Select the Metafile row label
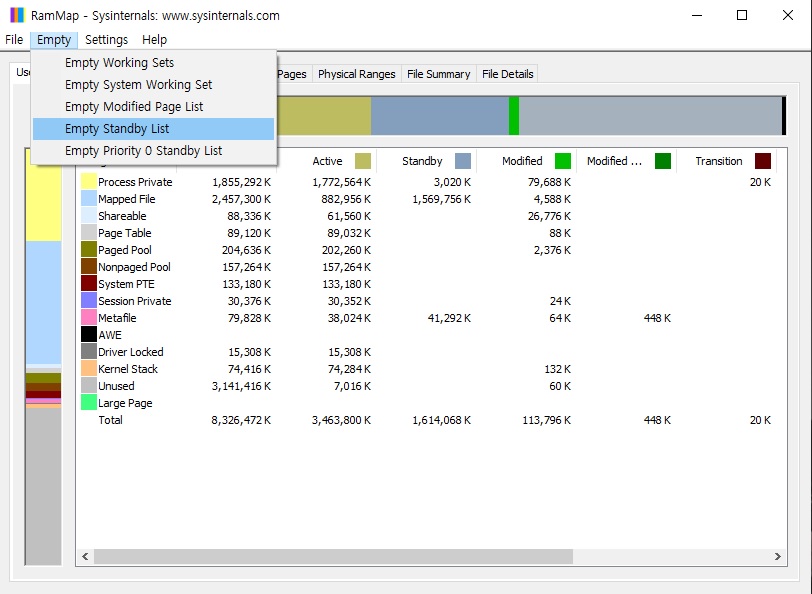 point(117,318)
